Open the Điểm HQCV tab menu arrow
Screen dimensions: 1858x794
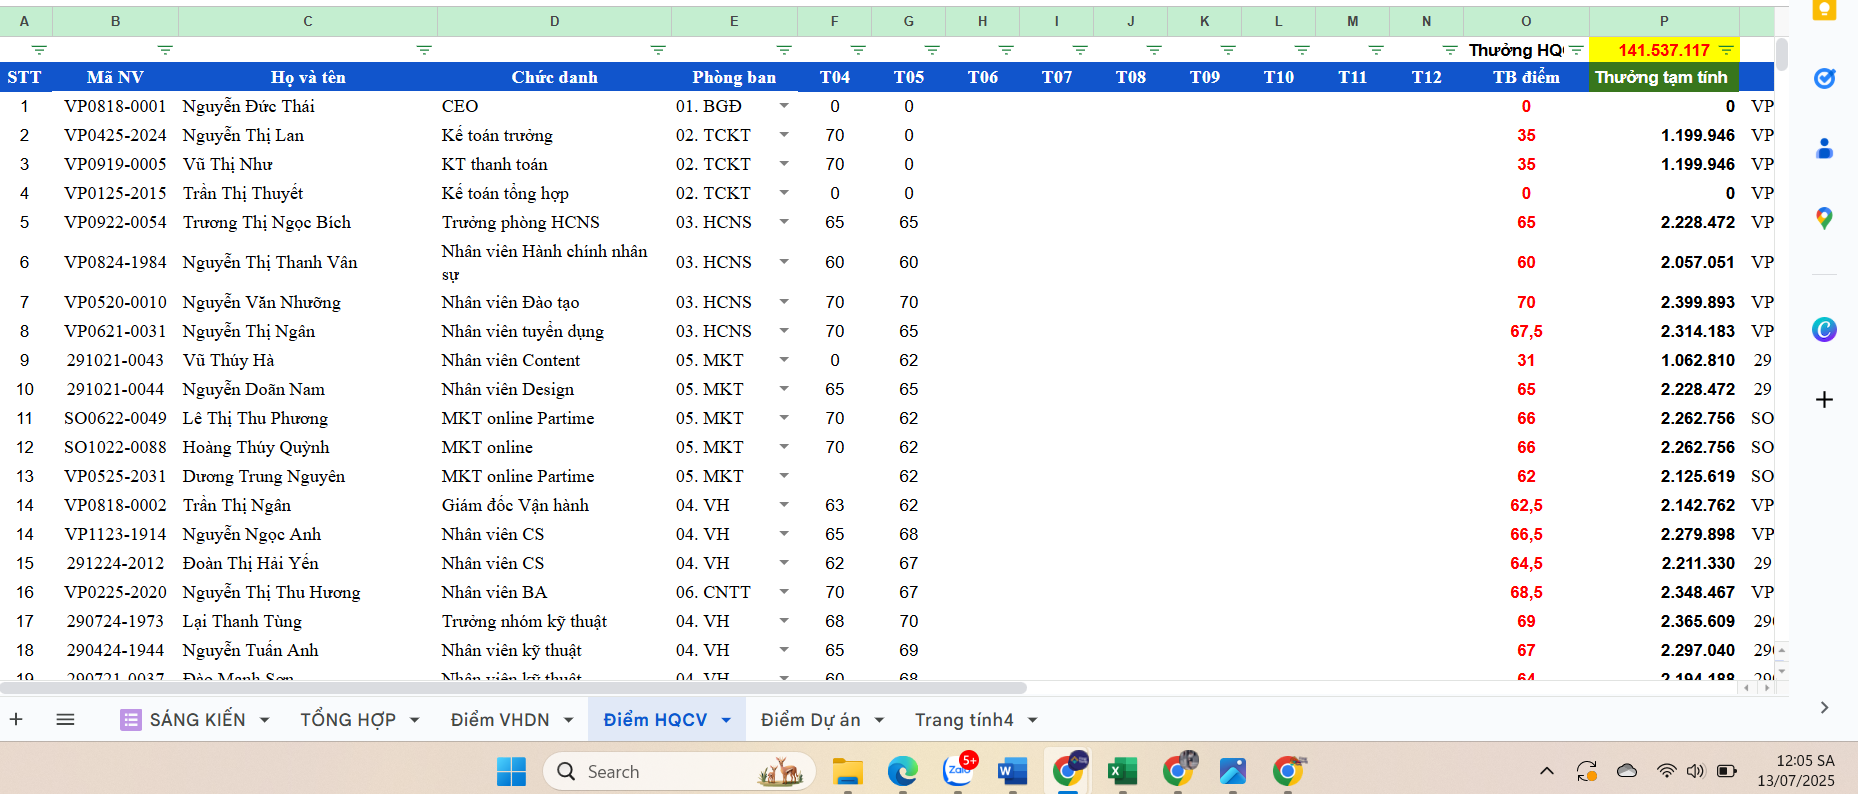point(726,720)
